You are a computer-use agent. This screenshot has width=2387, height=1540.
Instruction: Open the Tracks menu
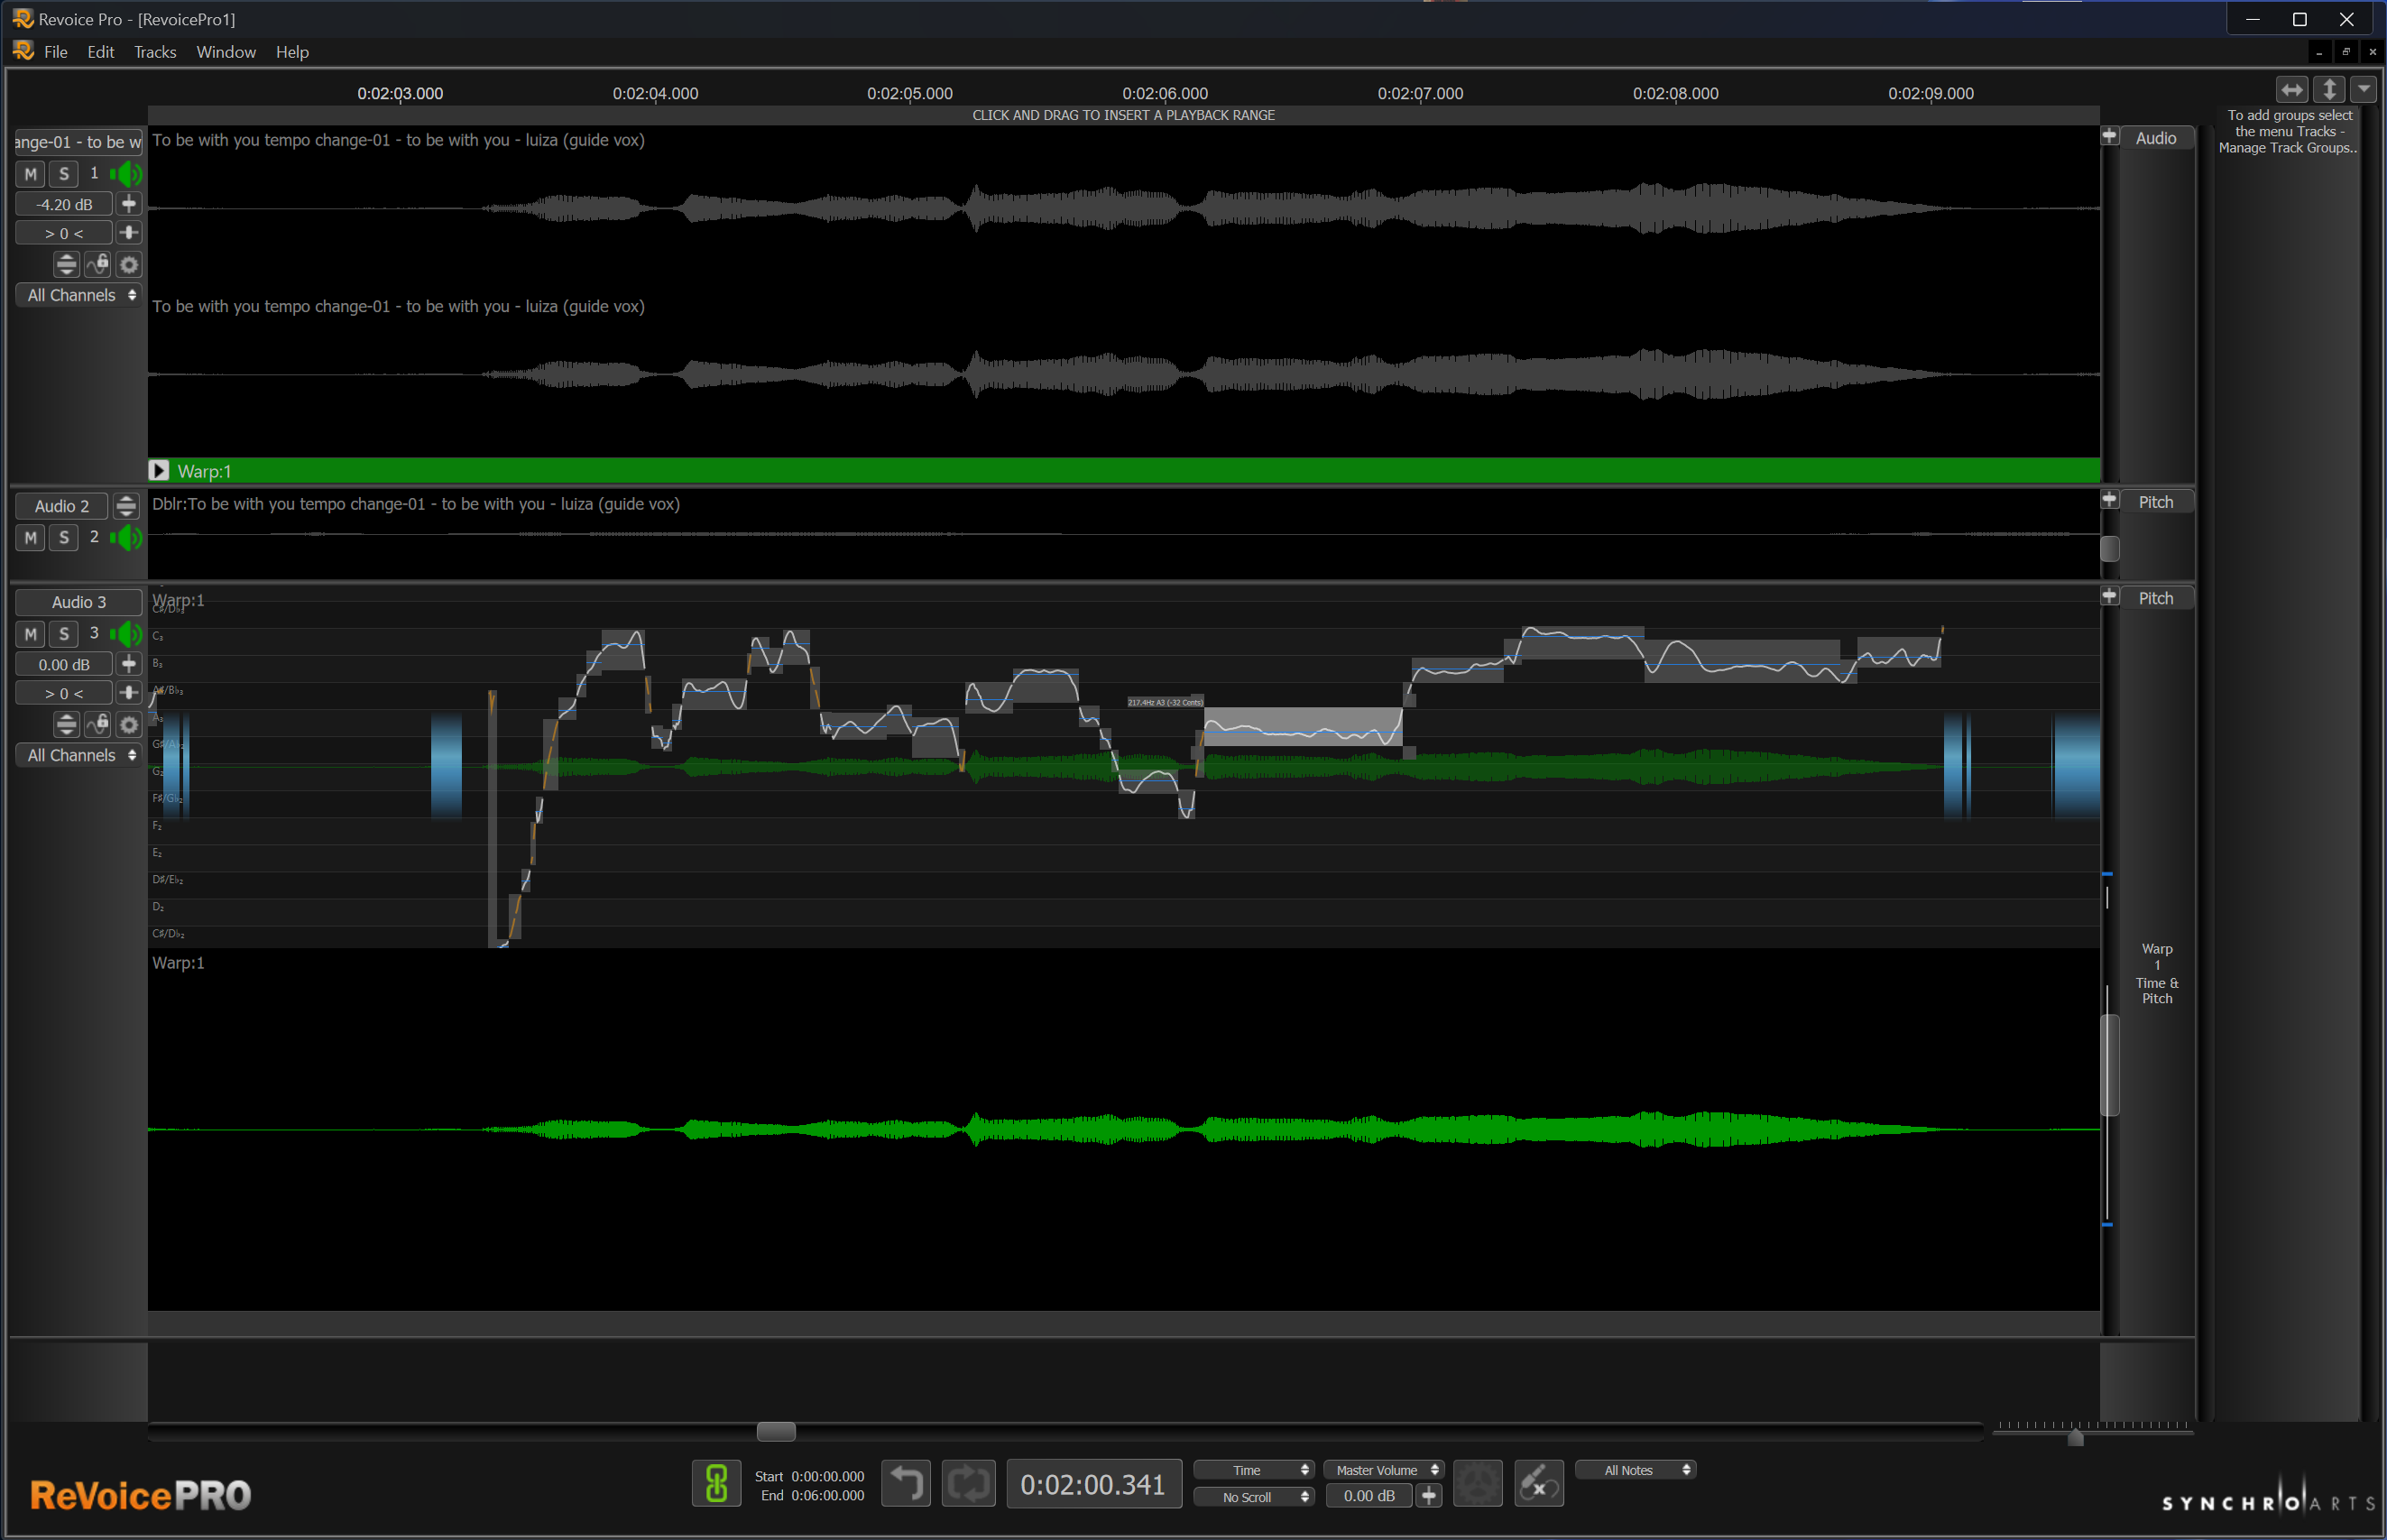155,52
